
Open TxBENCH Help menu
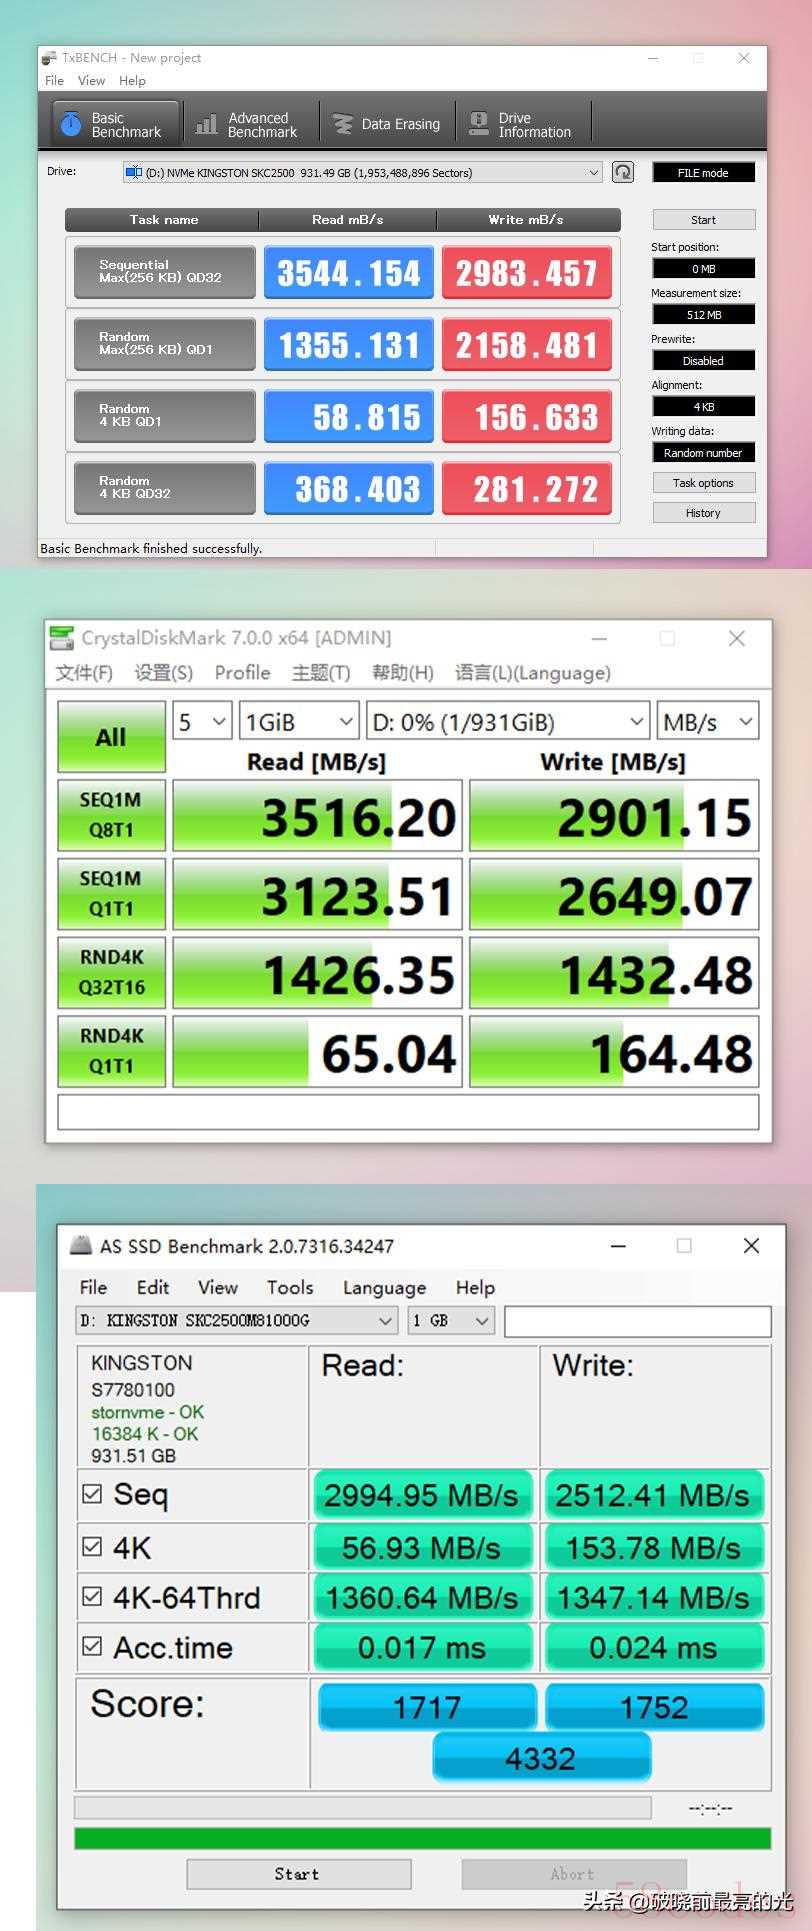pyautogui.click(x=132, y=81)
